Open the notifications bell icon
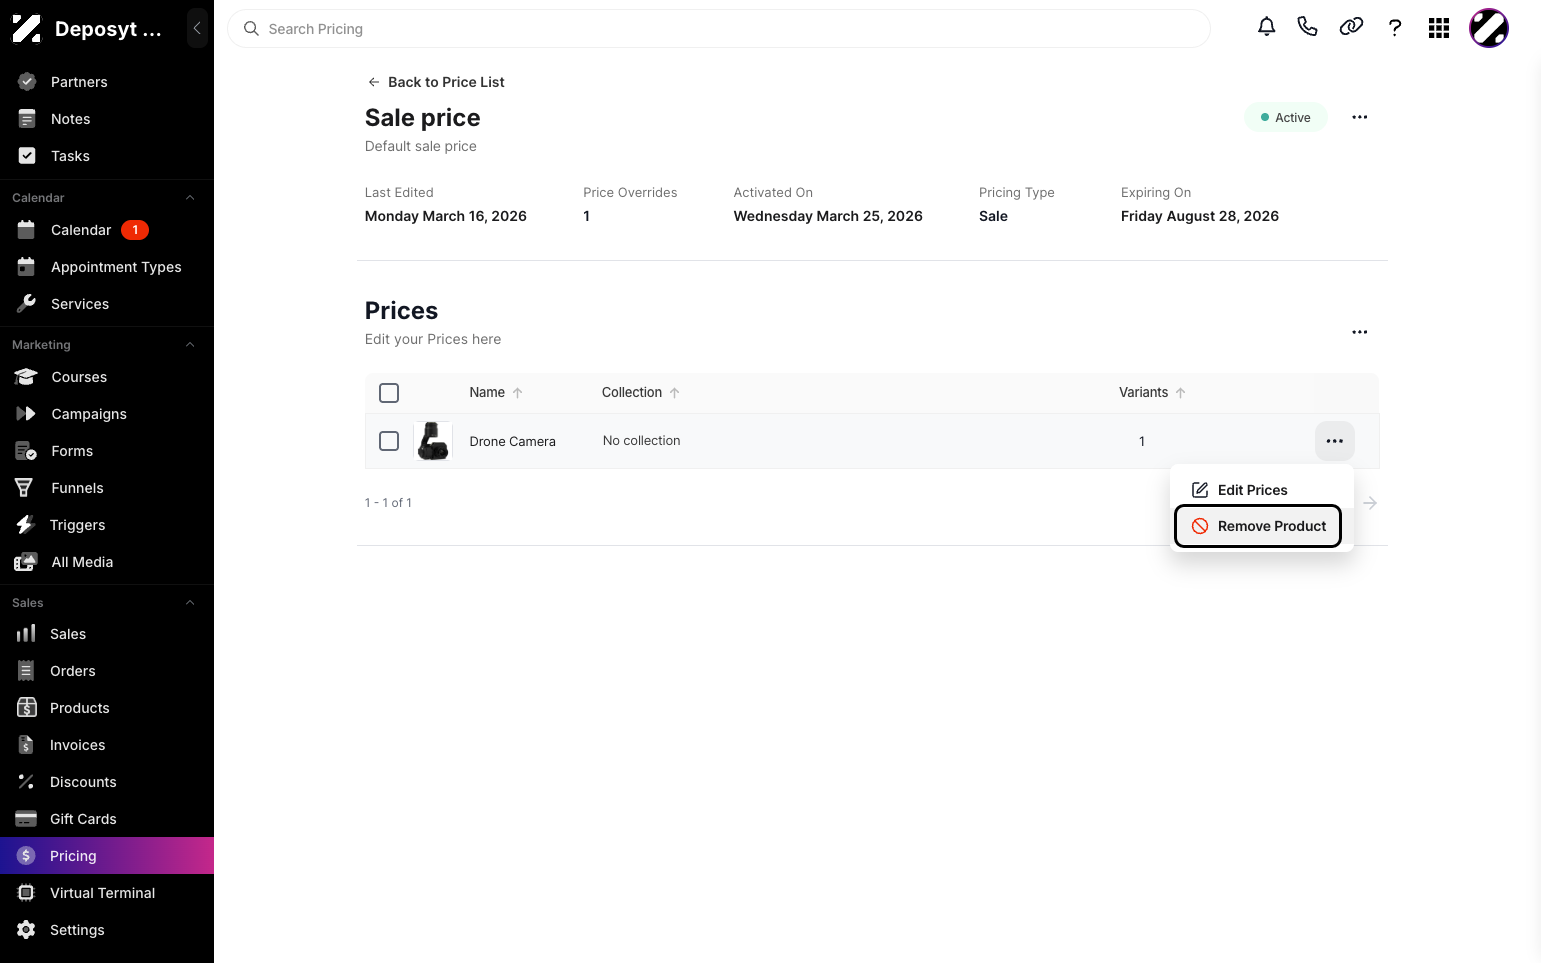Screen dimensions: 1541x963 (1266, 27)
